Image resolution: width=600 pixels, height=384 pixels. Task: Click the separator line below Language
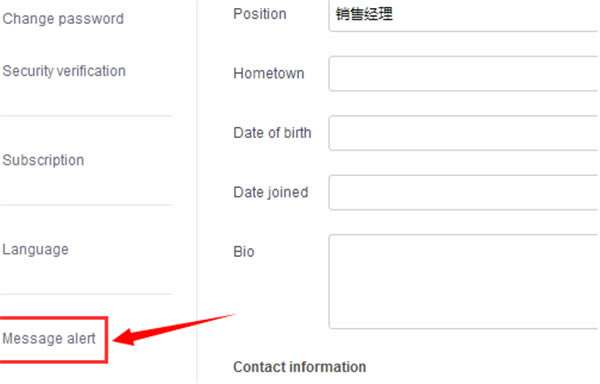point(86,294)
